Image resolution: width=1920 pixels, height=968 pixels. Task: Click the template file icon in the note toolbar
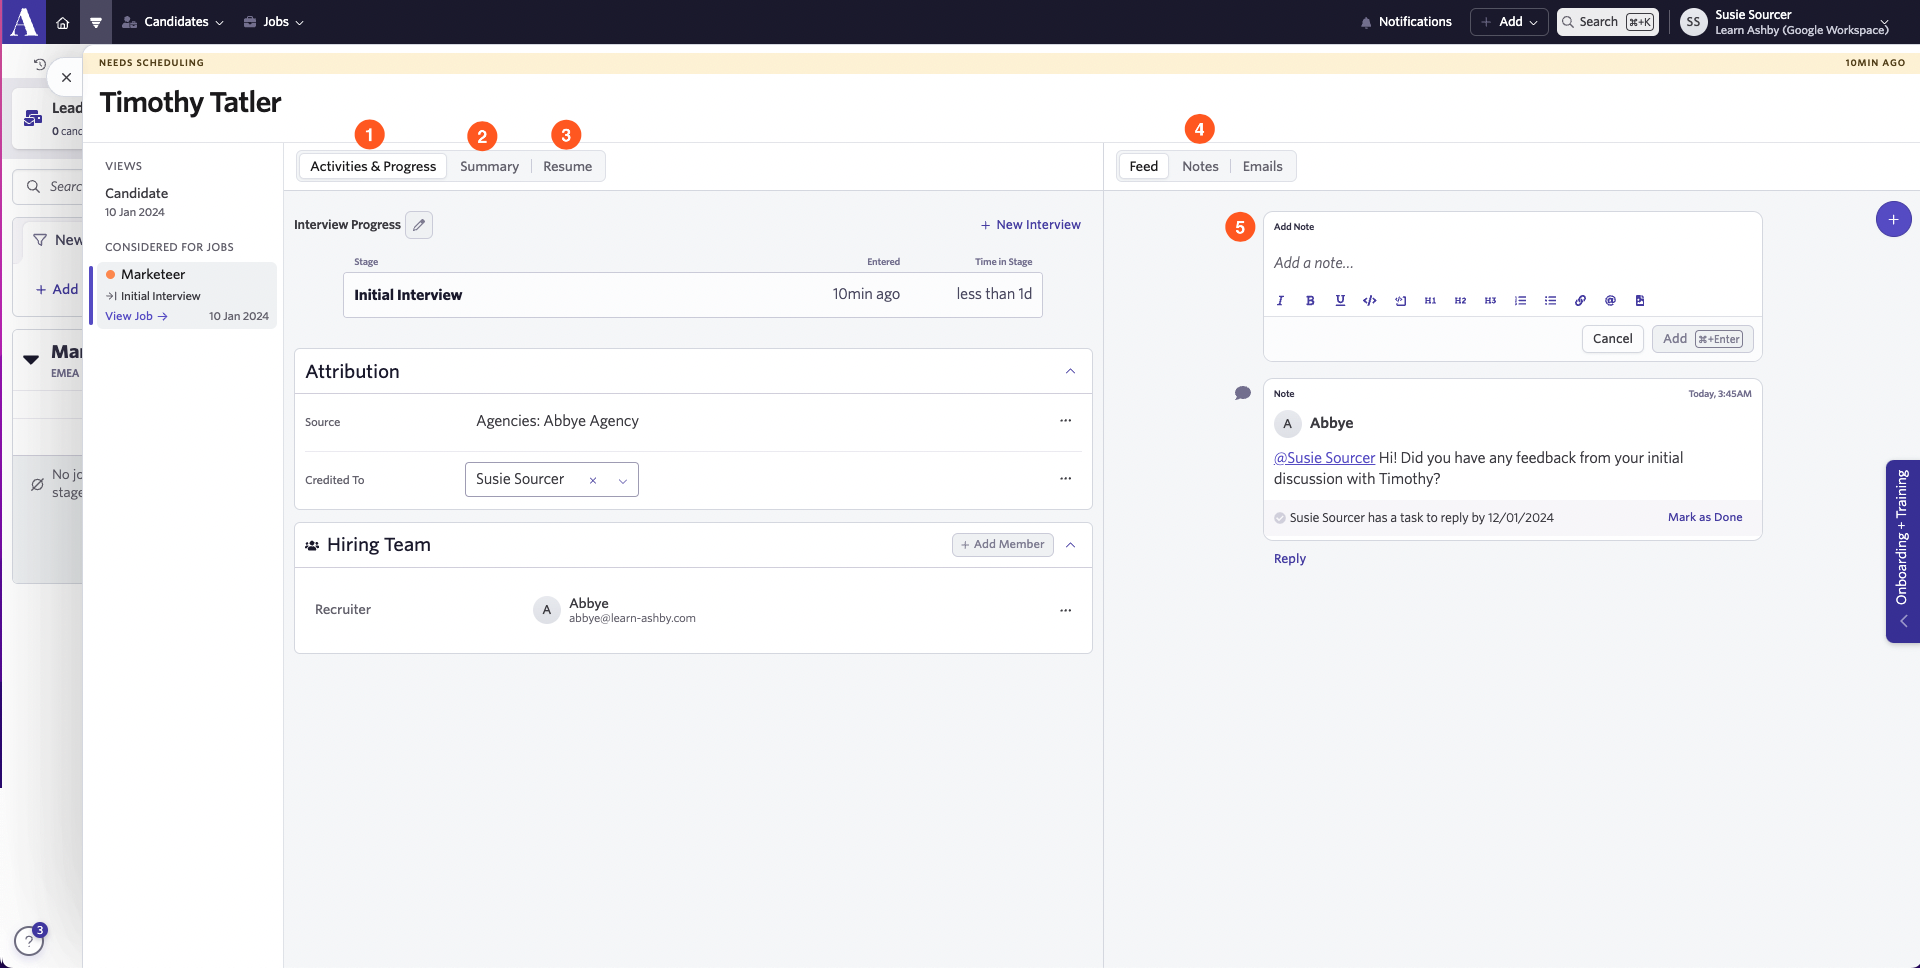coord(1640,300)
